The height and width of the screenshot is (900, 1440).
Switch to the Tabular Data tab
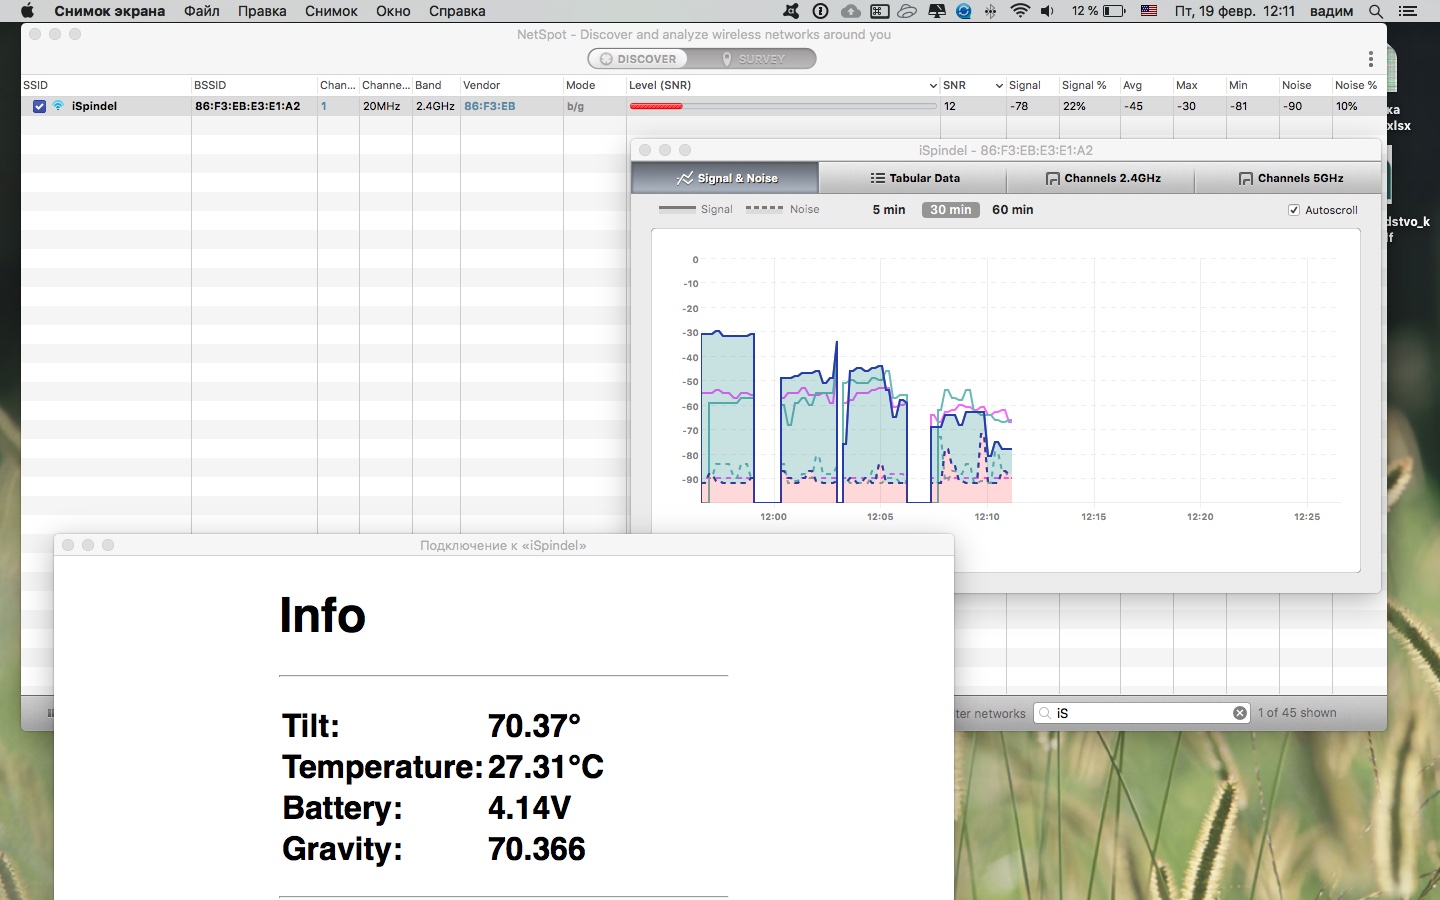pos(913,178)
